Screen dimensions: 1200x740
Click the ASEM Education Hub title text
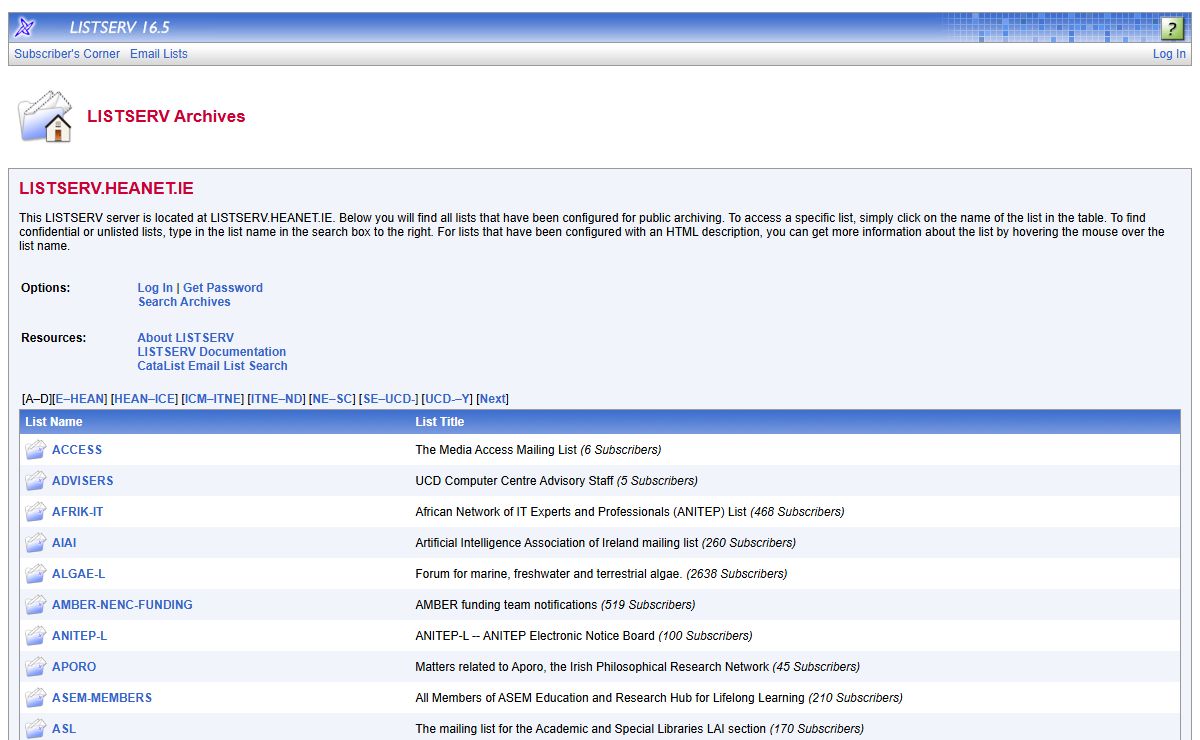610,698
